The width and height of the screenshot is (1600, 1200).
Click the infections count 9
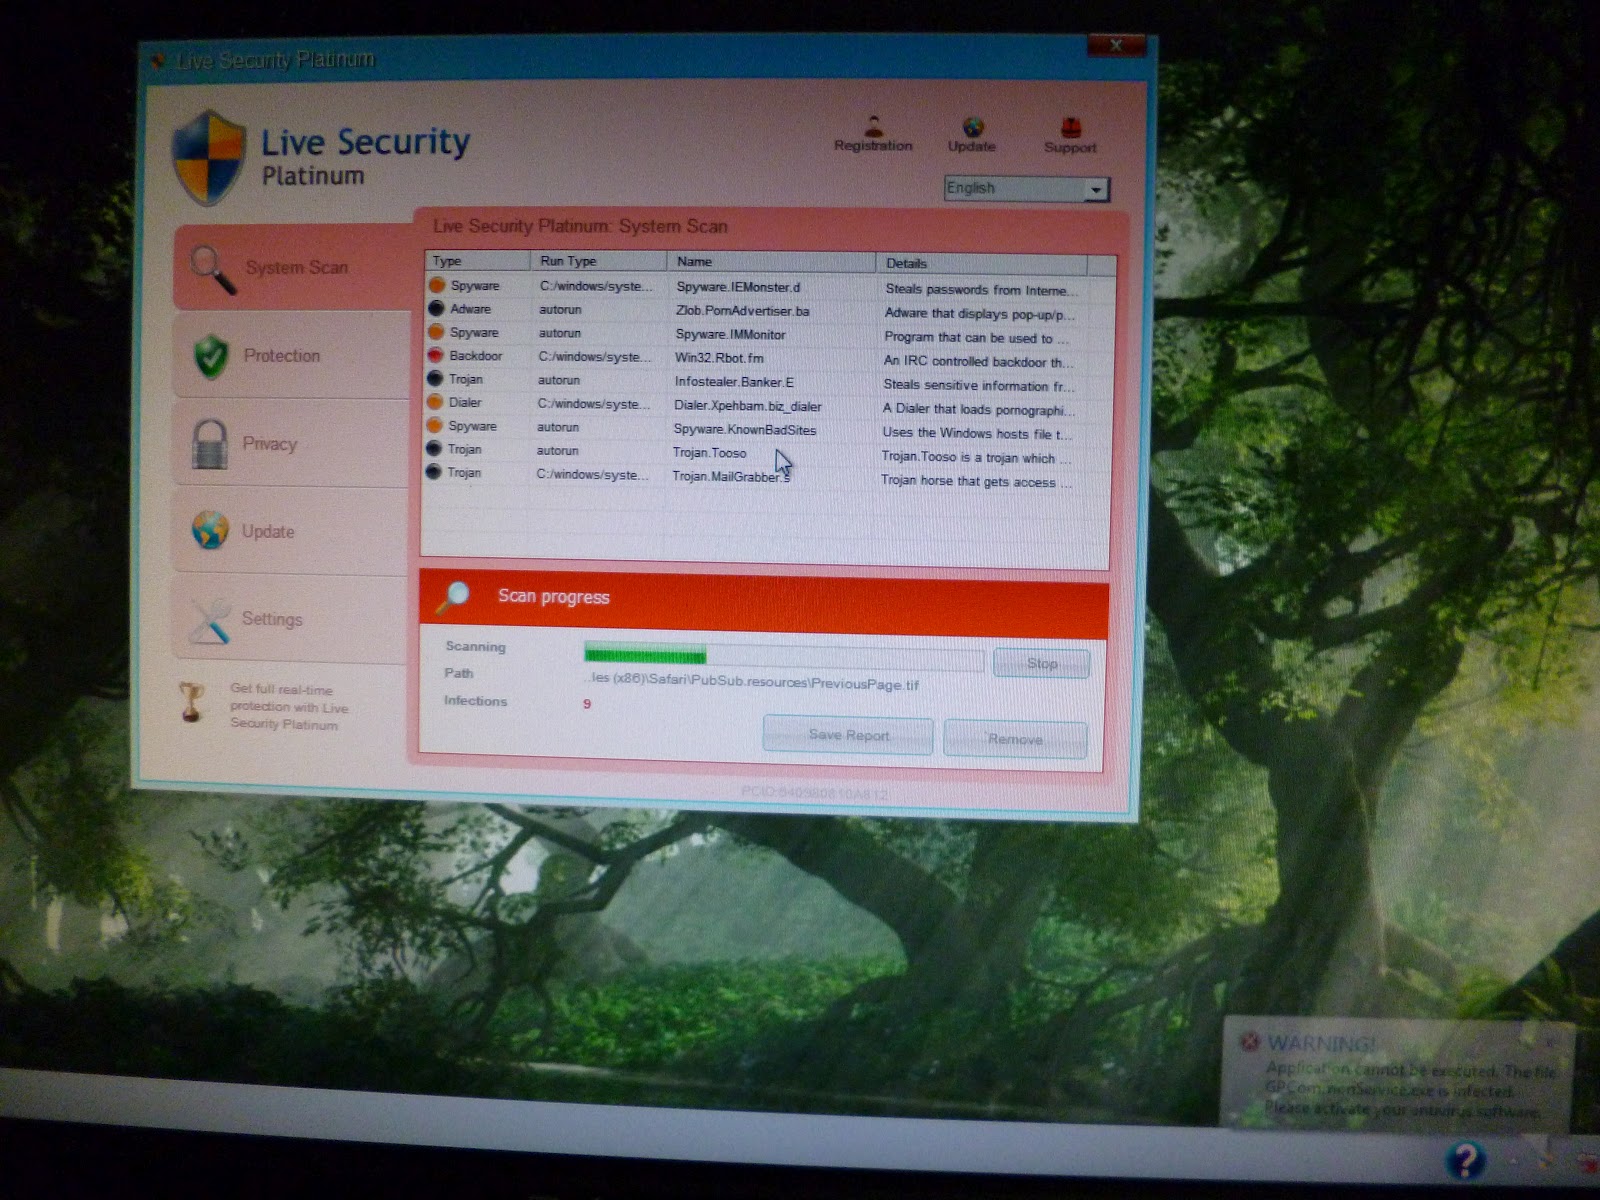pos(587,704)
